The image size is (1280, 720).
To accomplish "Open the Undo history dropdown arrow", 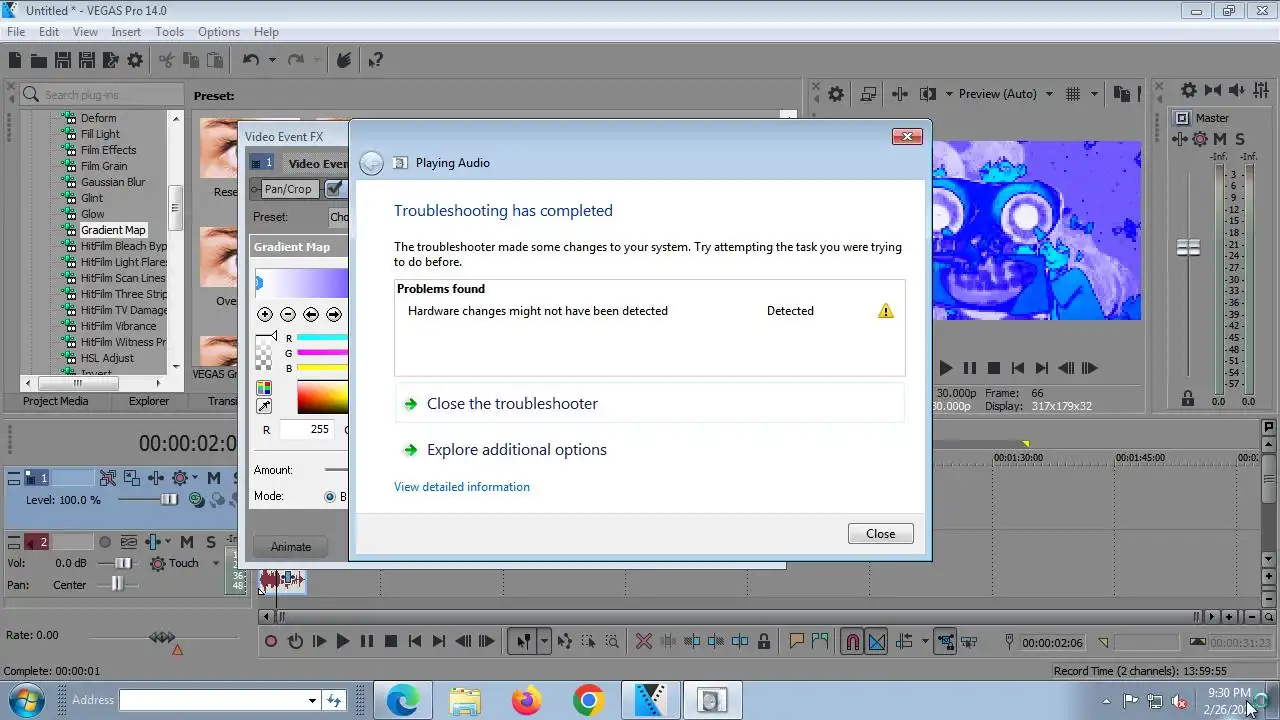I will point(272,60).
